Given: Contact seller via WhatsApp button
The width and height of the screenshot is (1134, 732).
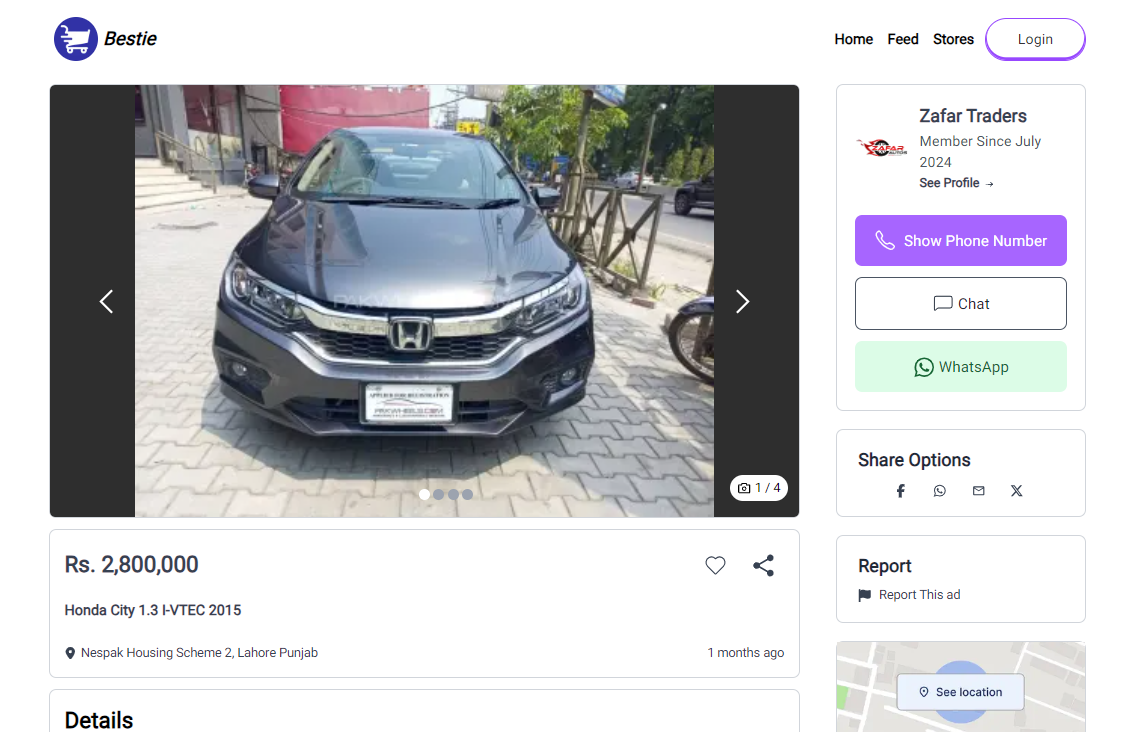Looking at the screenshot, I should tap(960, 367).
